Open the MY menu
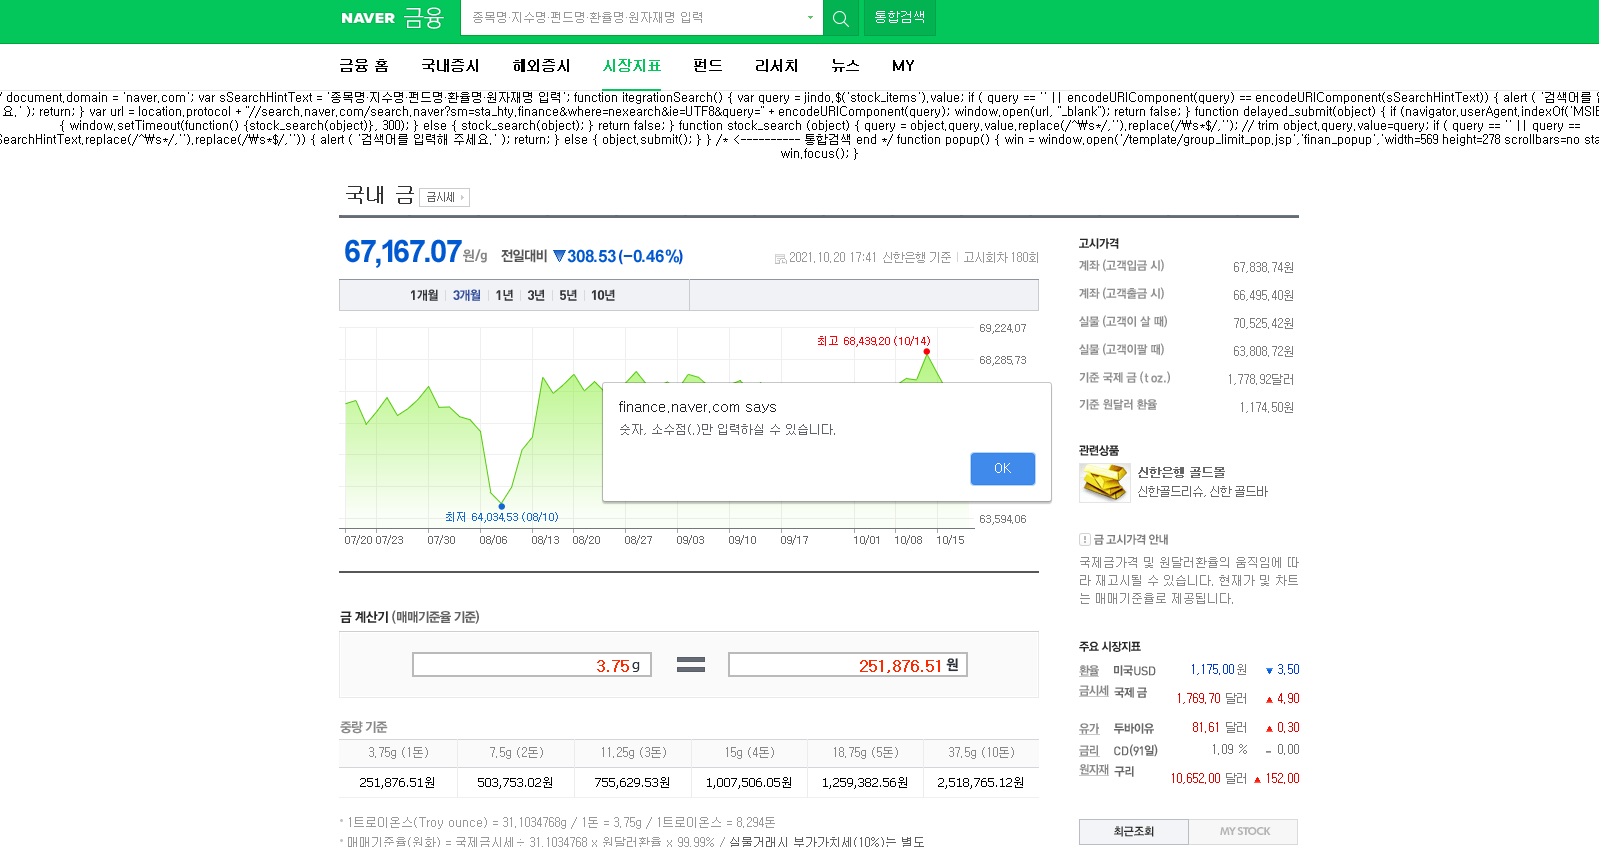 [x=903, y=66]
